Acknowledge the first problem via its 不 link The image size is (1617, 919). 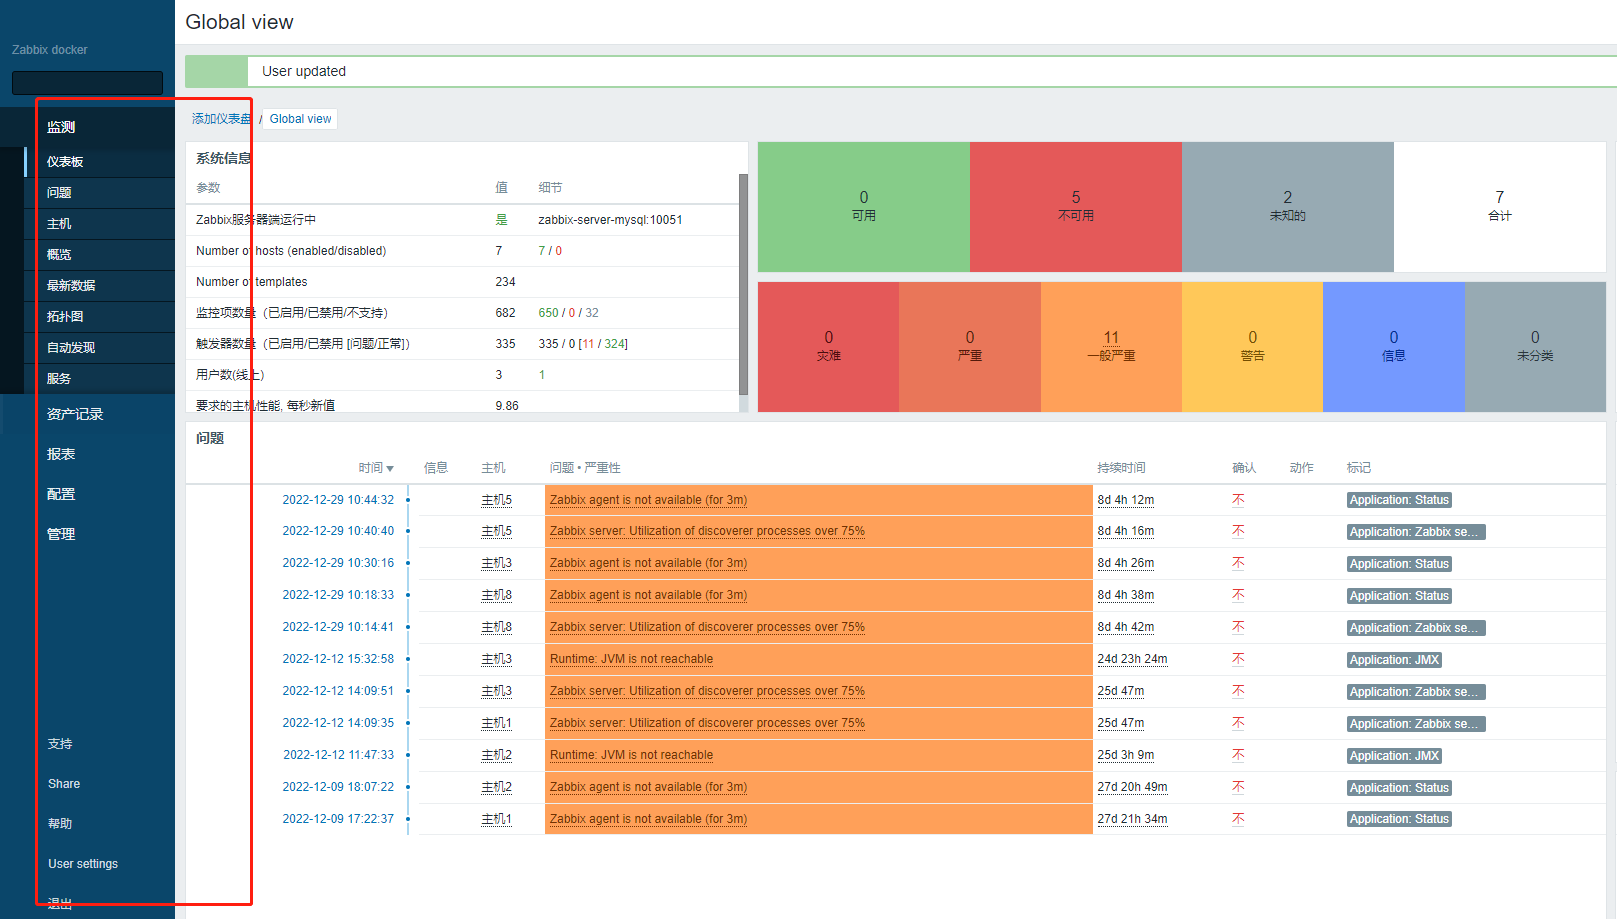tap(1238, 499)
